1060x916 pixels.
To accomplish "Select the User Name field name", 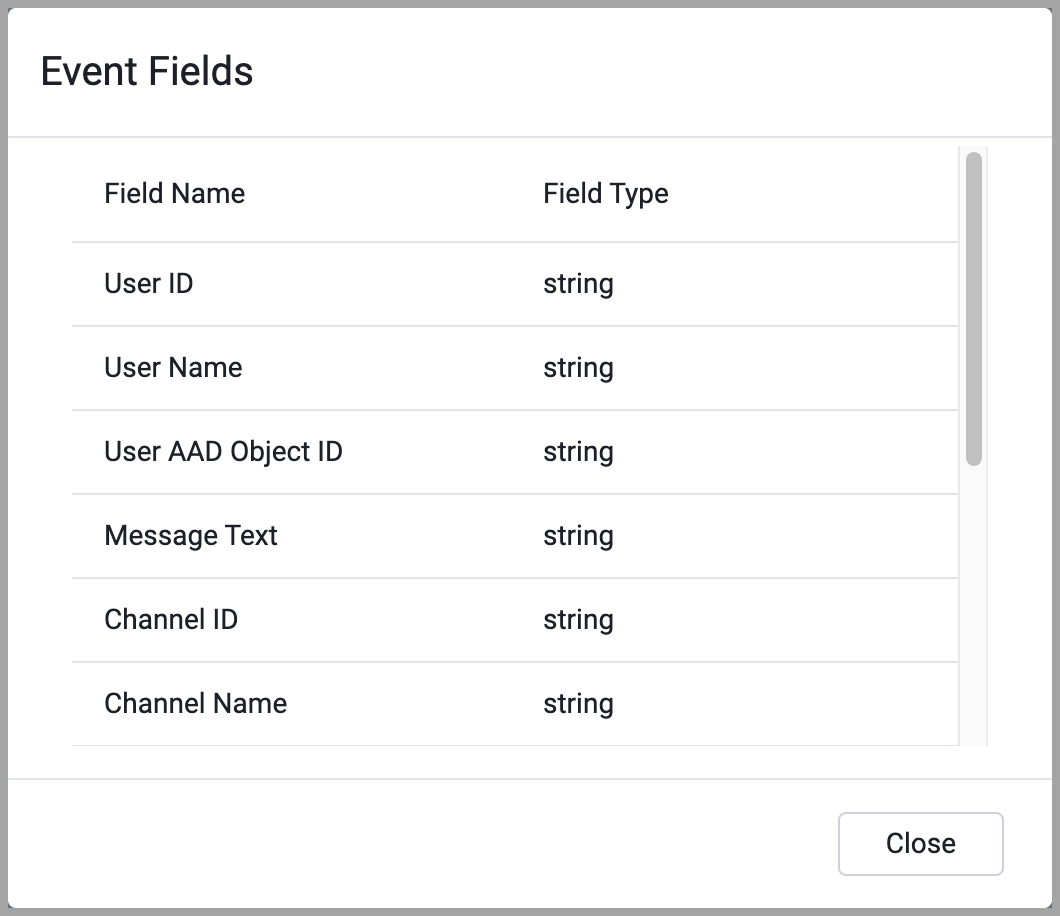I will [x=173, y=368].
